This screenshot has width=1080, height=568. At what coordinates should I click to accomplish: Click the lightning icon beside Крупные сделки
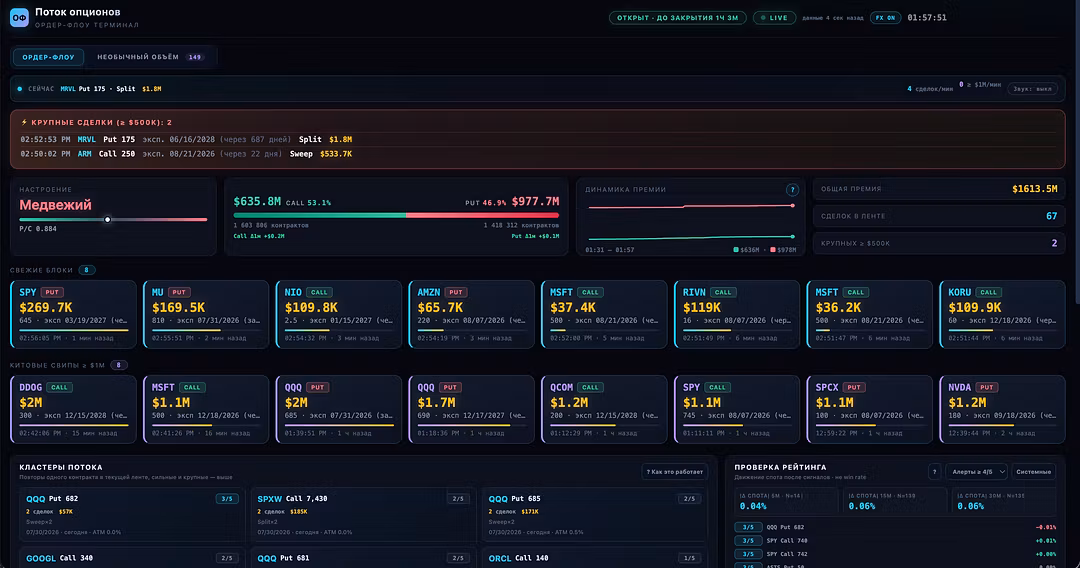[24, 123]
